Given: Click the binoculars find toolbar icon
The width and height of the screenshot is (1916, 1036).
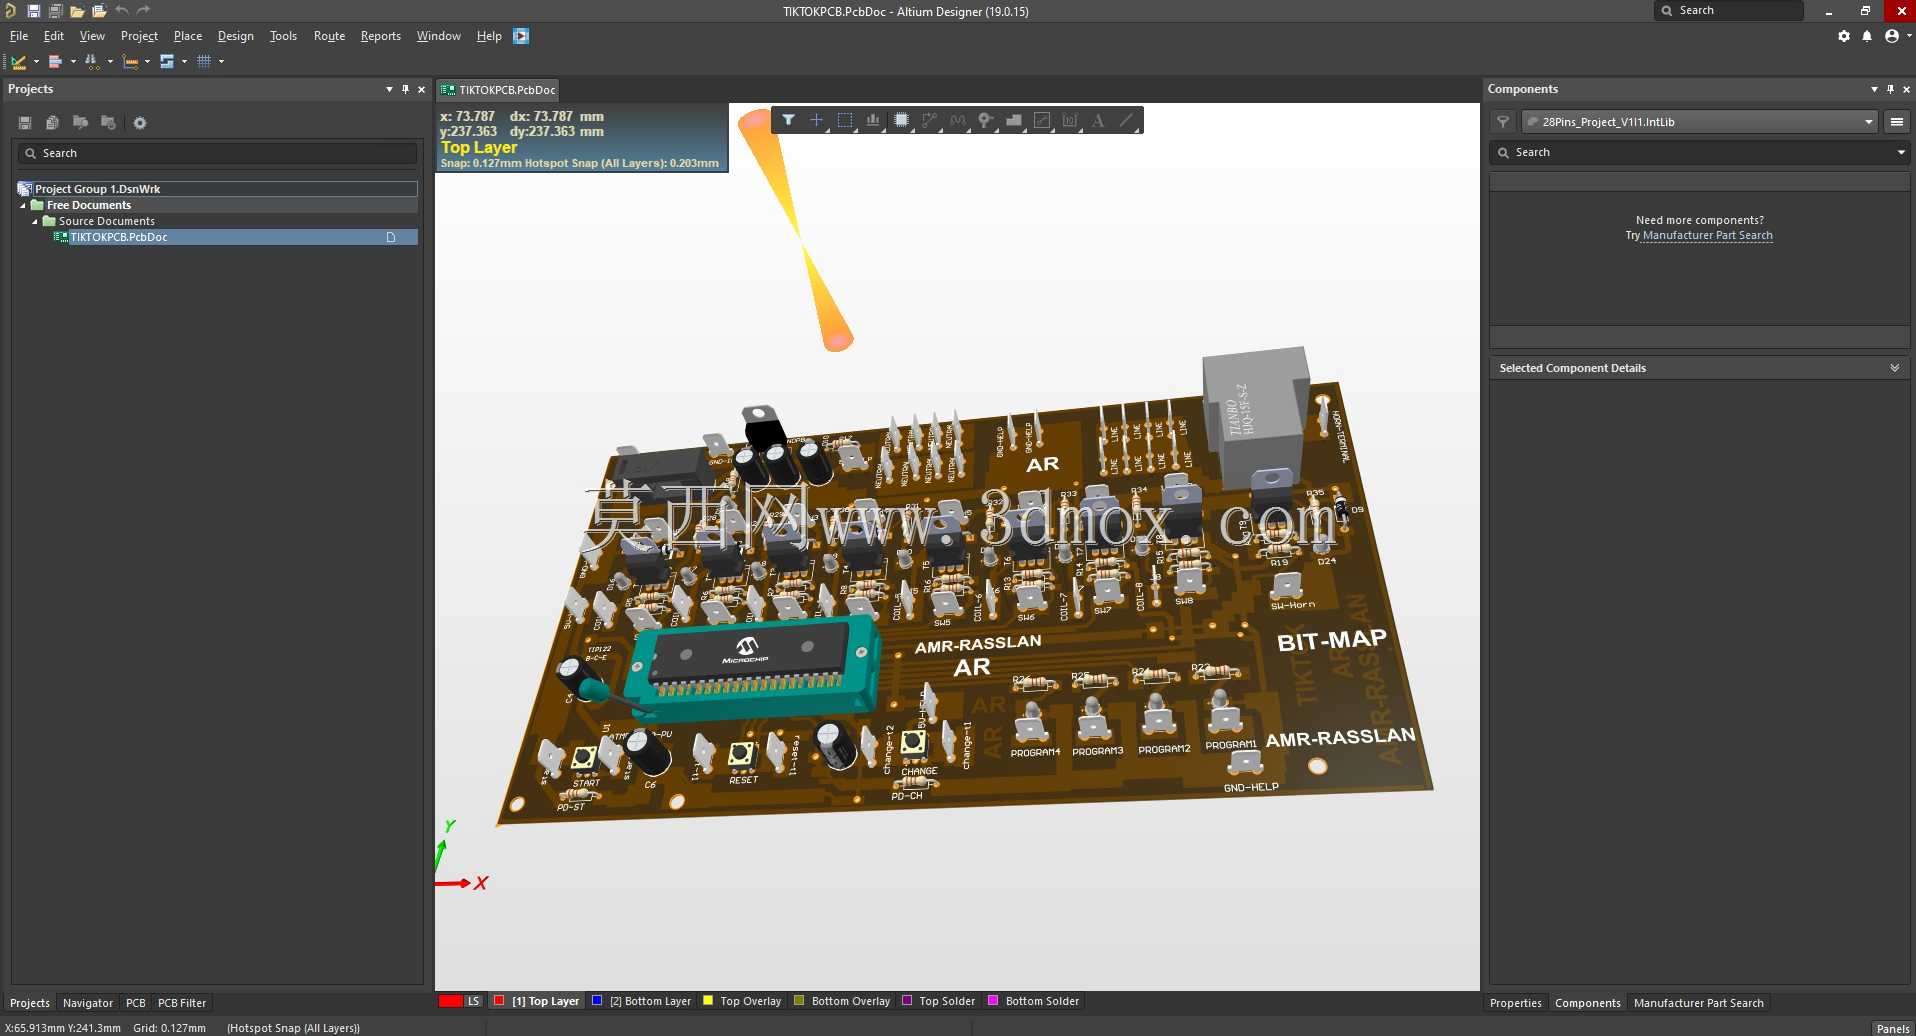Looking at the screenshot, I should (92, 62).
